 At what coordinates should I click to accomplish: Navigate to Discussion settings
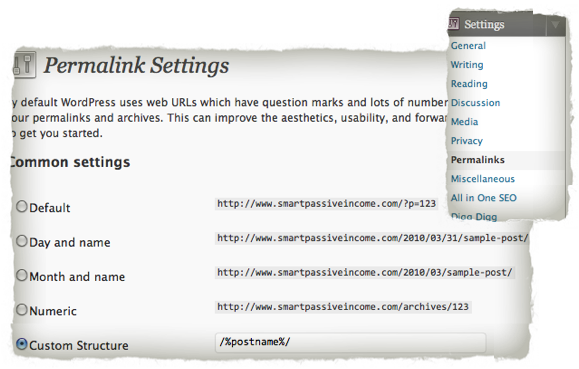pos(476,103)
